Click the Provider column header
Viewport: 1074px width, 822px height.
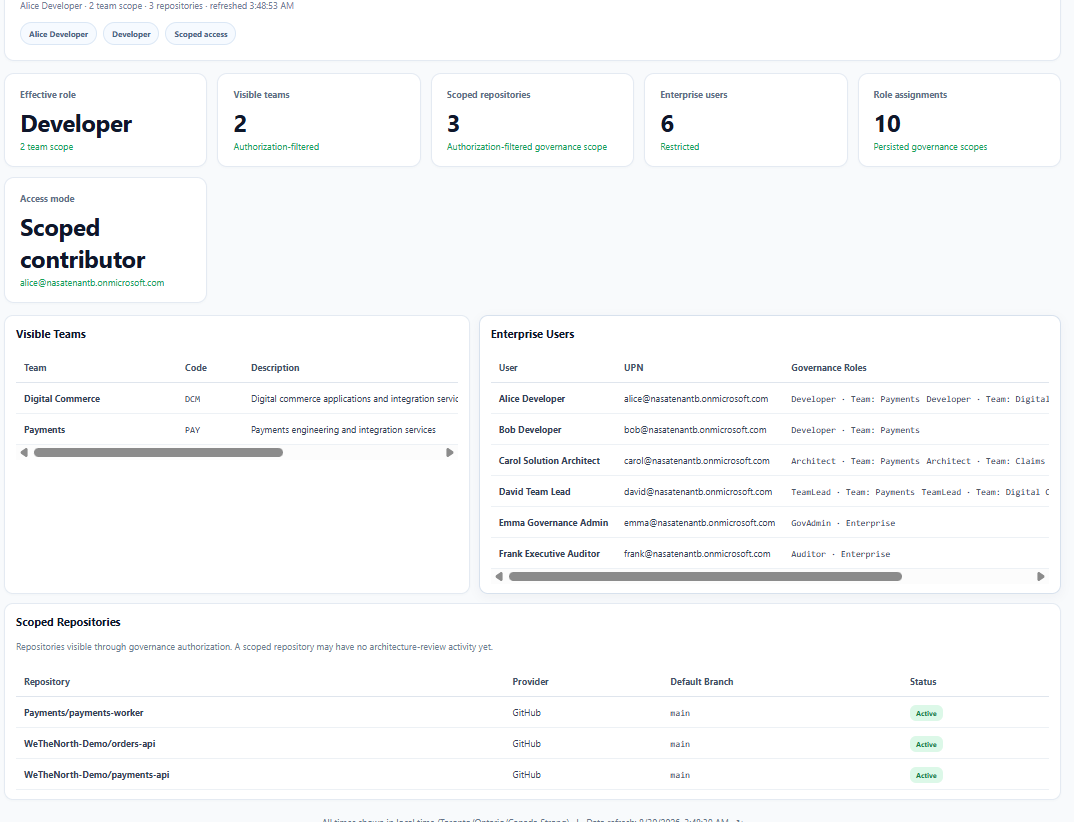click(530, 682)
